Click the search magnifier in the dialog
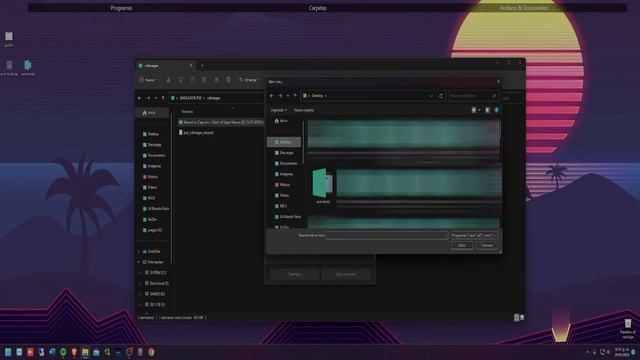 tap(494, 96)
